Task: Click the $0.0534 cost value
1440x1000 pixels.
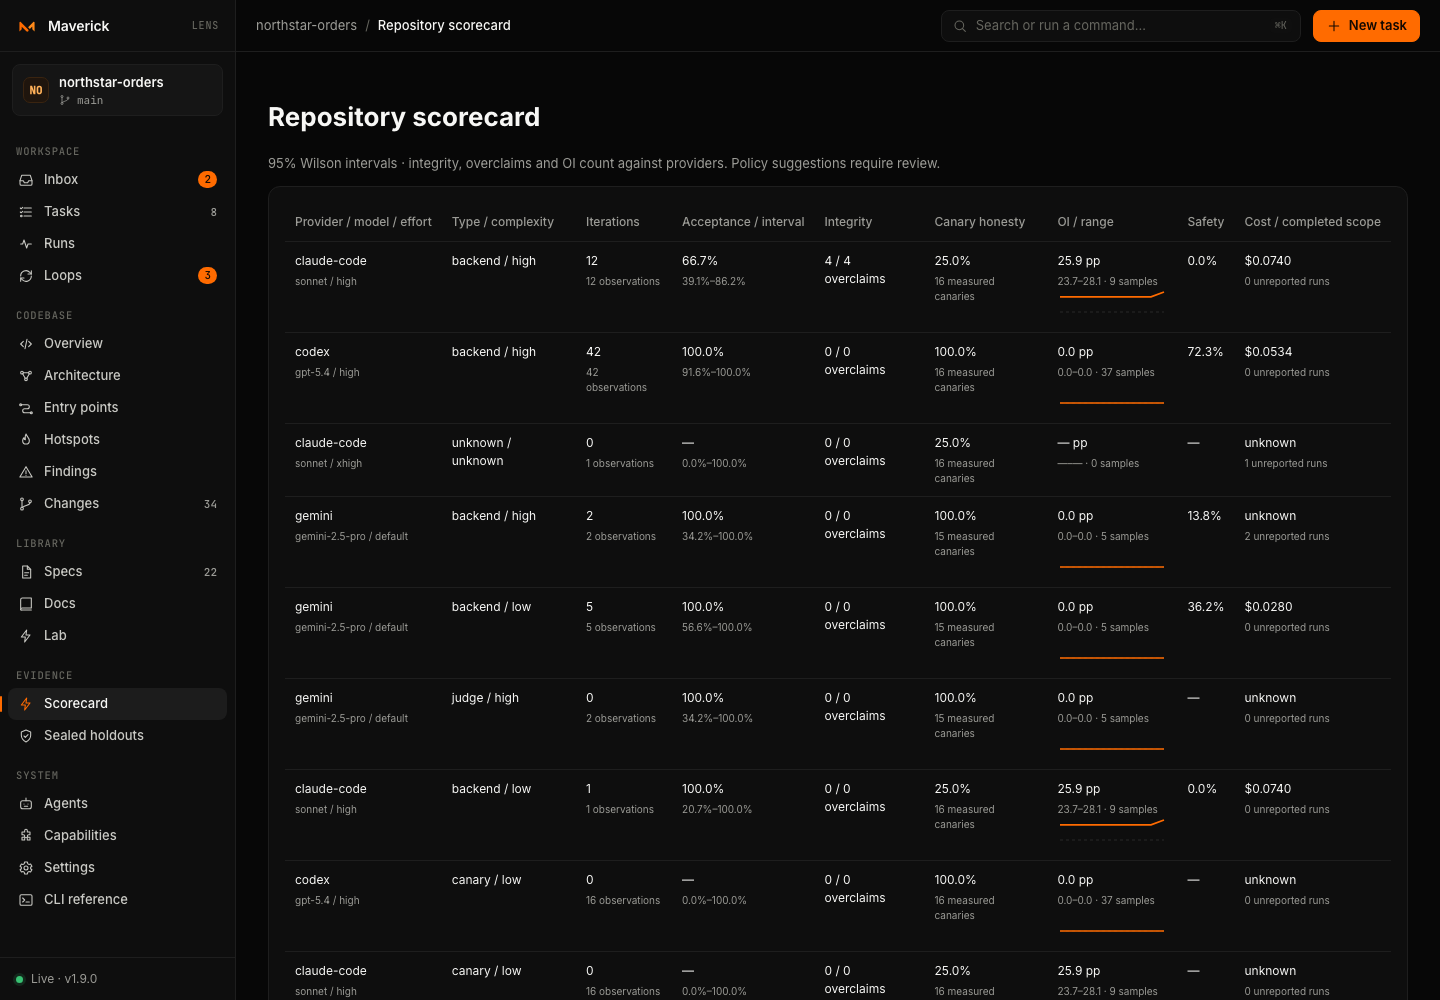Action: (1268, 352)
